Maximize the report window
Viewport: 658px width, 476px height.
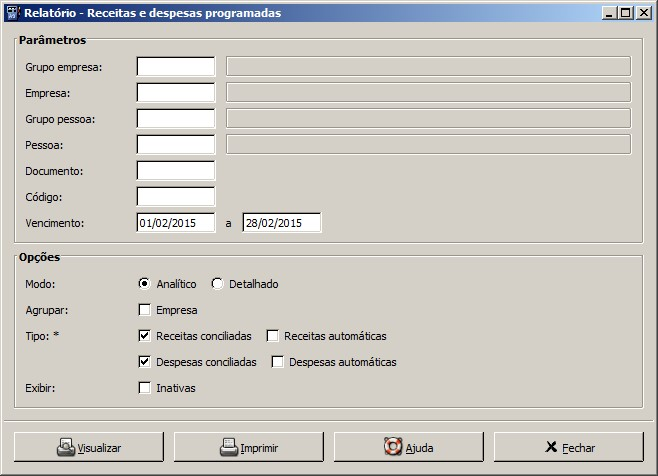[x=625, y=13]
